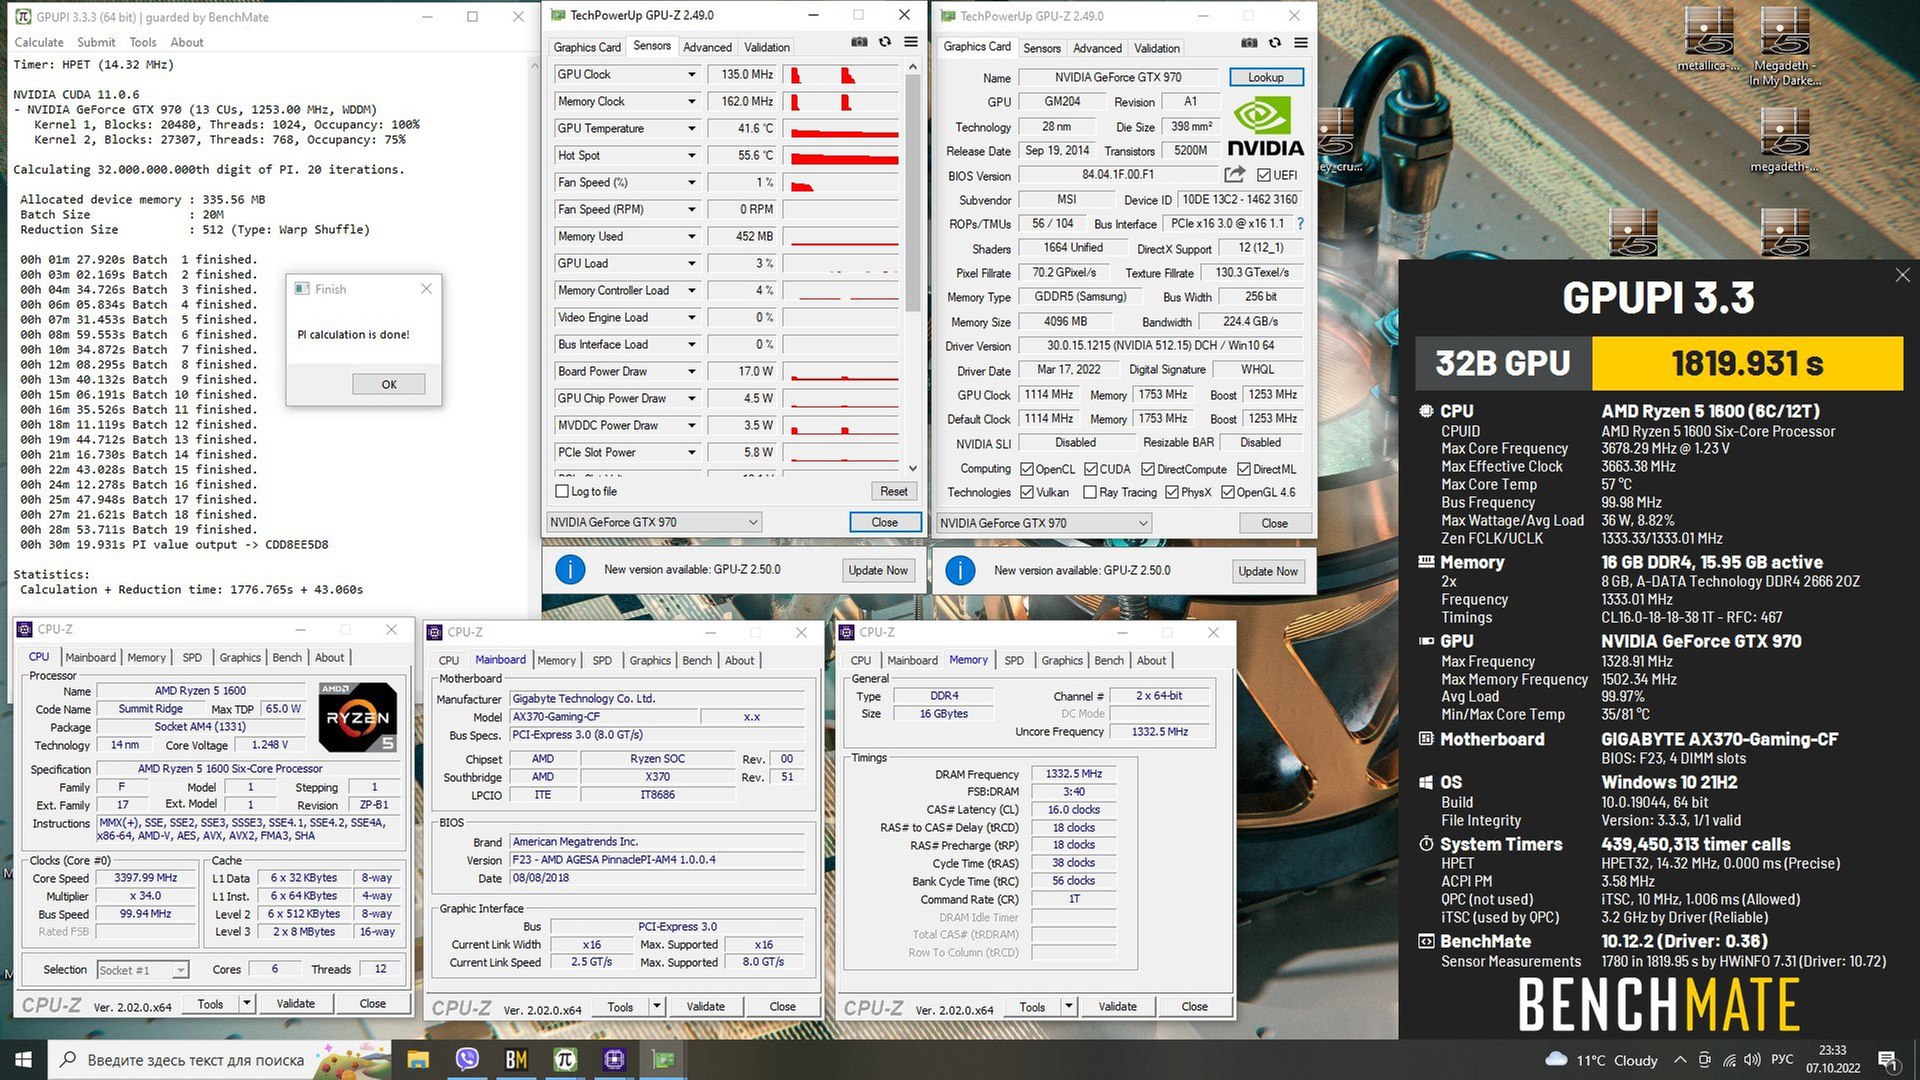Expand the Board Power Draw sensor dropdown
This screenshot has width=1920, height=1080.
[691, 371]
